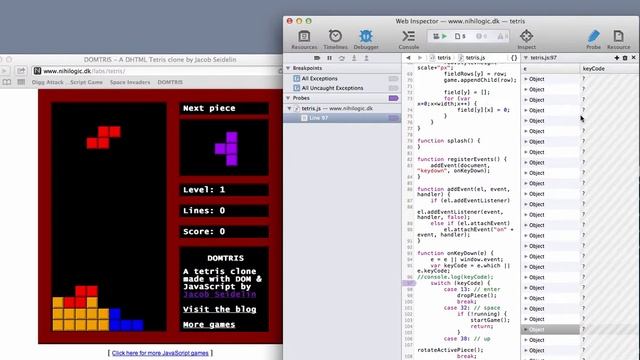640x360 pixels.
Task: Collapse the tetris.js:97 probe details header
Action: pyautogui.click(x=526, y=58)
